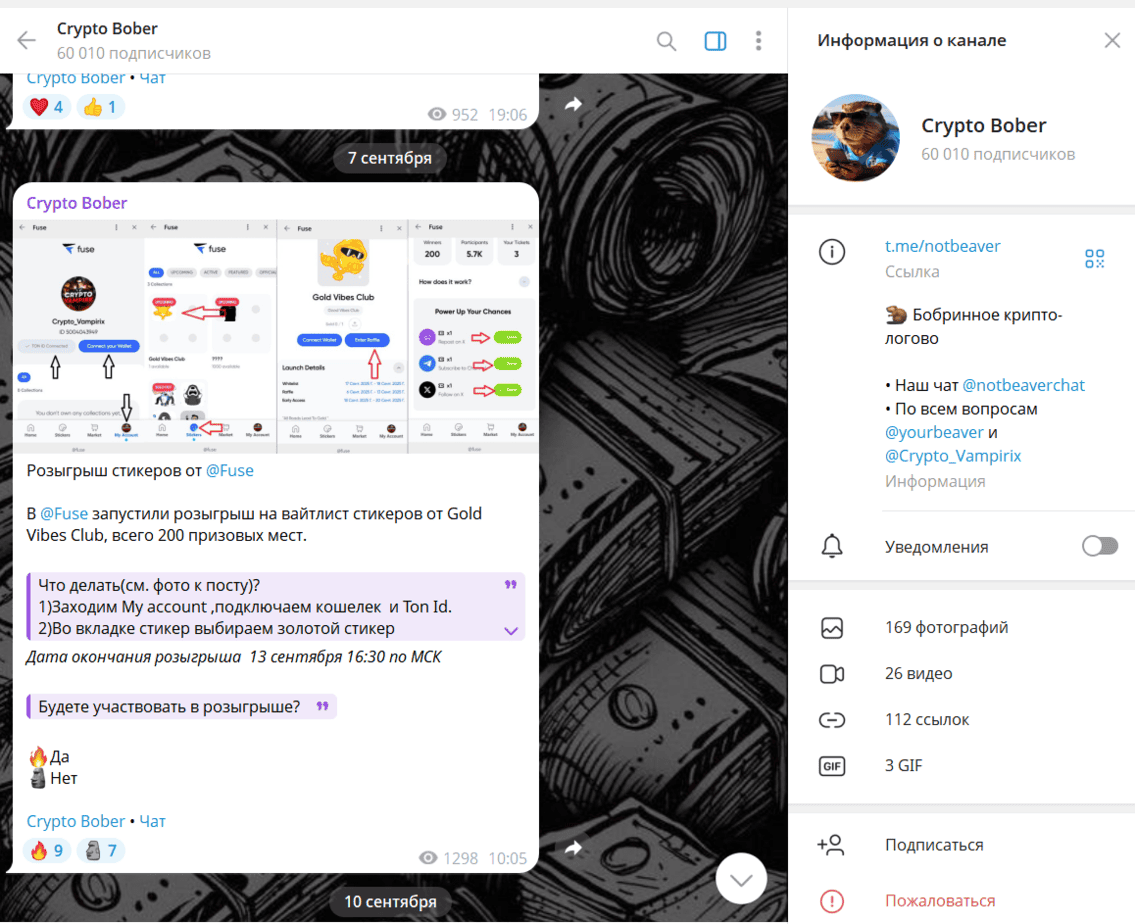Screen dimensions: 1135x924
Task: Click the photos icon in channel info
Action: (x=832, y=628)
